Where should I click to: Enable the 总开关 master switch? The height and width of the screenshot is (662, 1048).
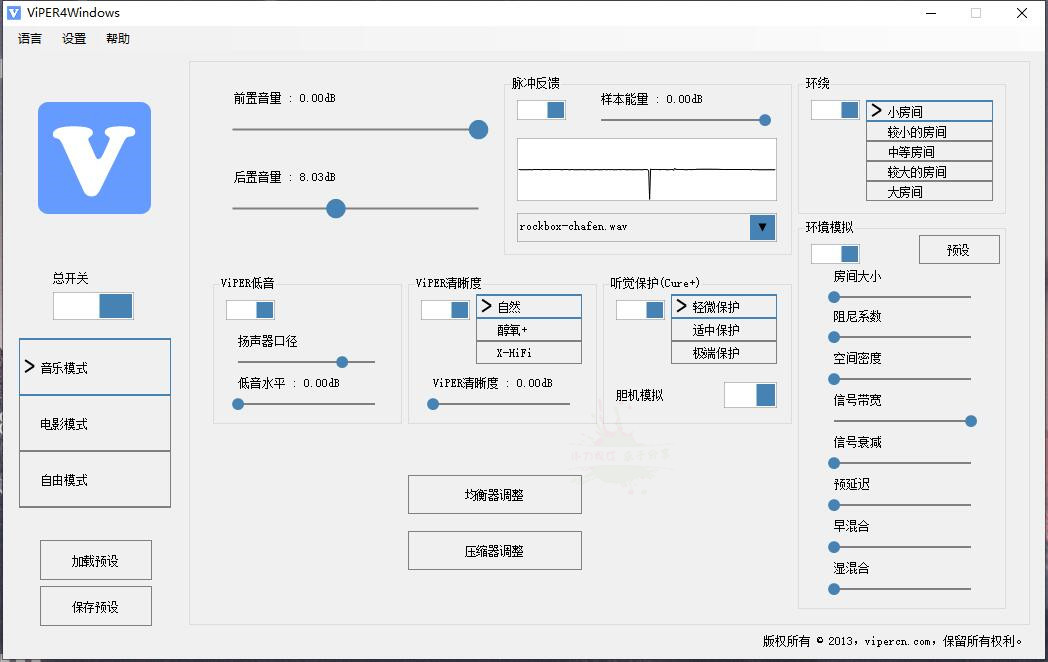tap(93, 308)
